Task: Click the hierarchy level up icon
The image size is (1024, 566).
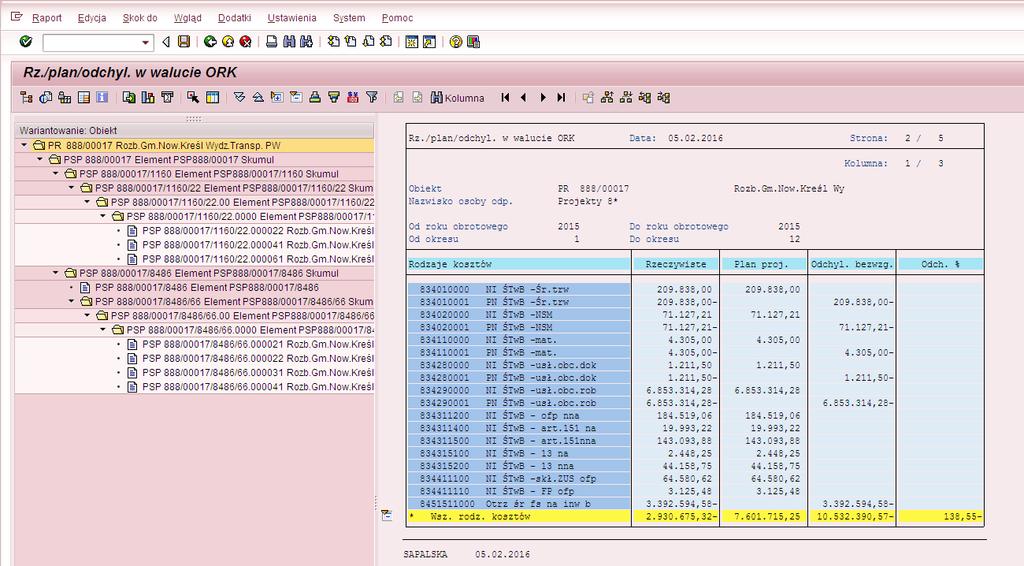Action: coord(607,97)
